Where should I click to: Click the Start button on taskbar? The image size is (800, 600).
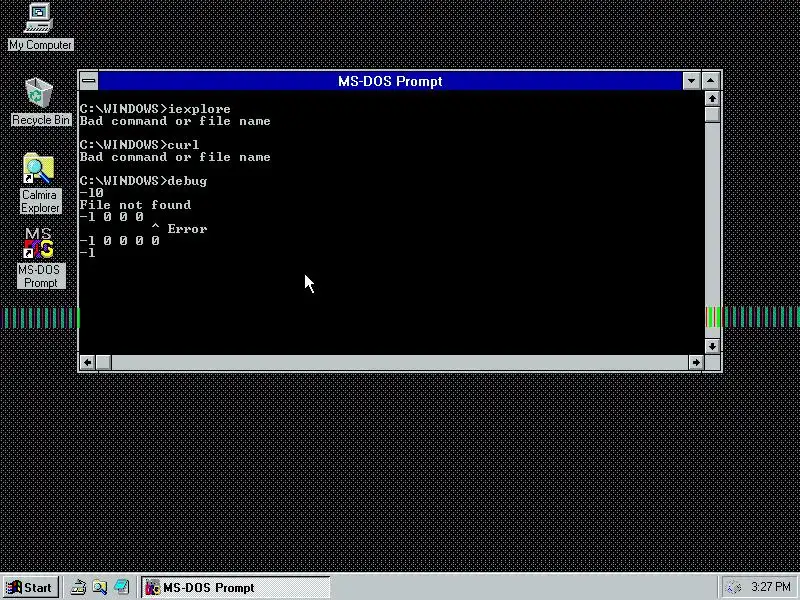pyautogui.click(x=30, y=587)
